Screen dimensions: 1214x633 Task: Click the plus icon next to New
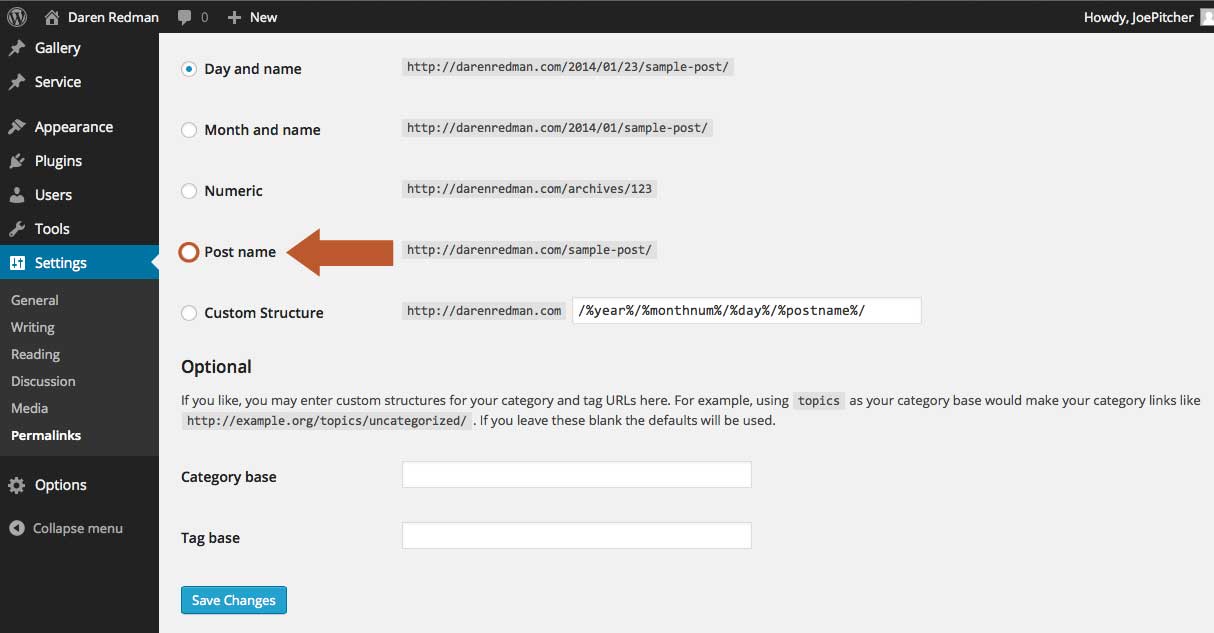pos(234,17)
